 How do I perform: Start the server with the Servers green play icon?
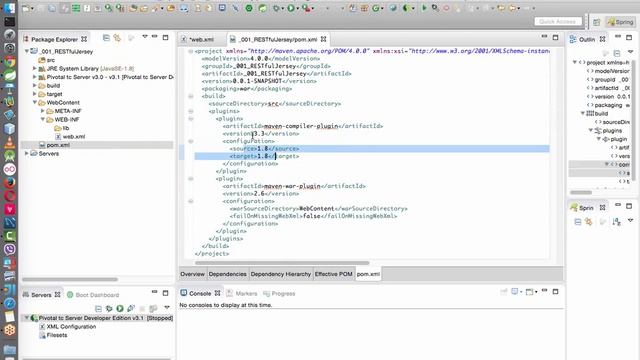tap(120, 308)
